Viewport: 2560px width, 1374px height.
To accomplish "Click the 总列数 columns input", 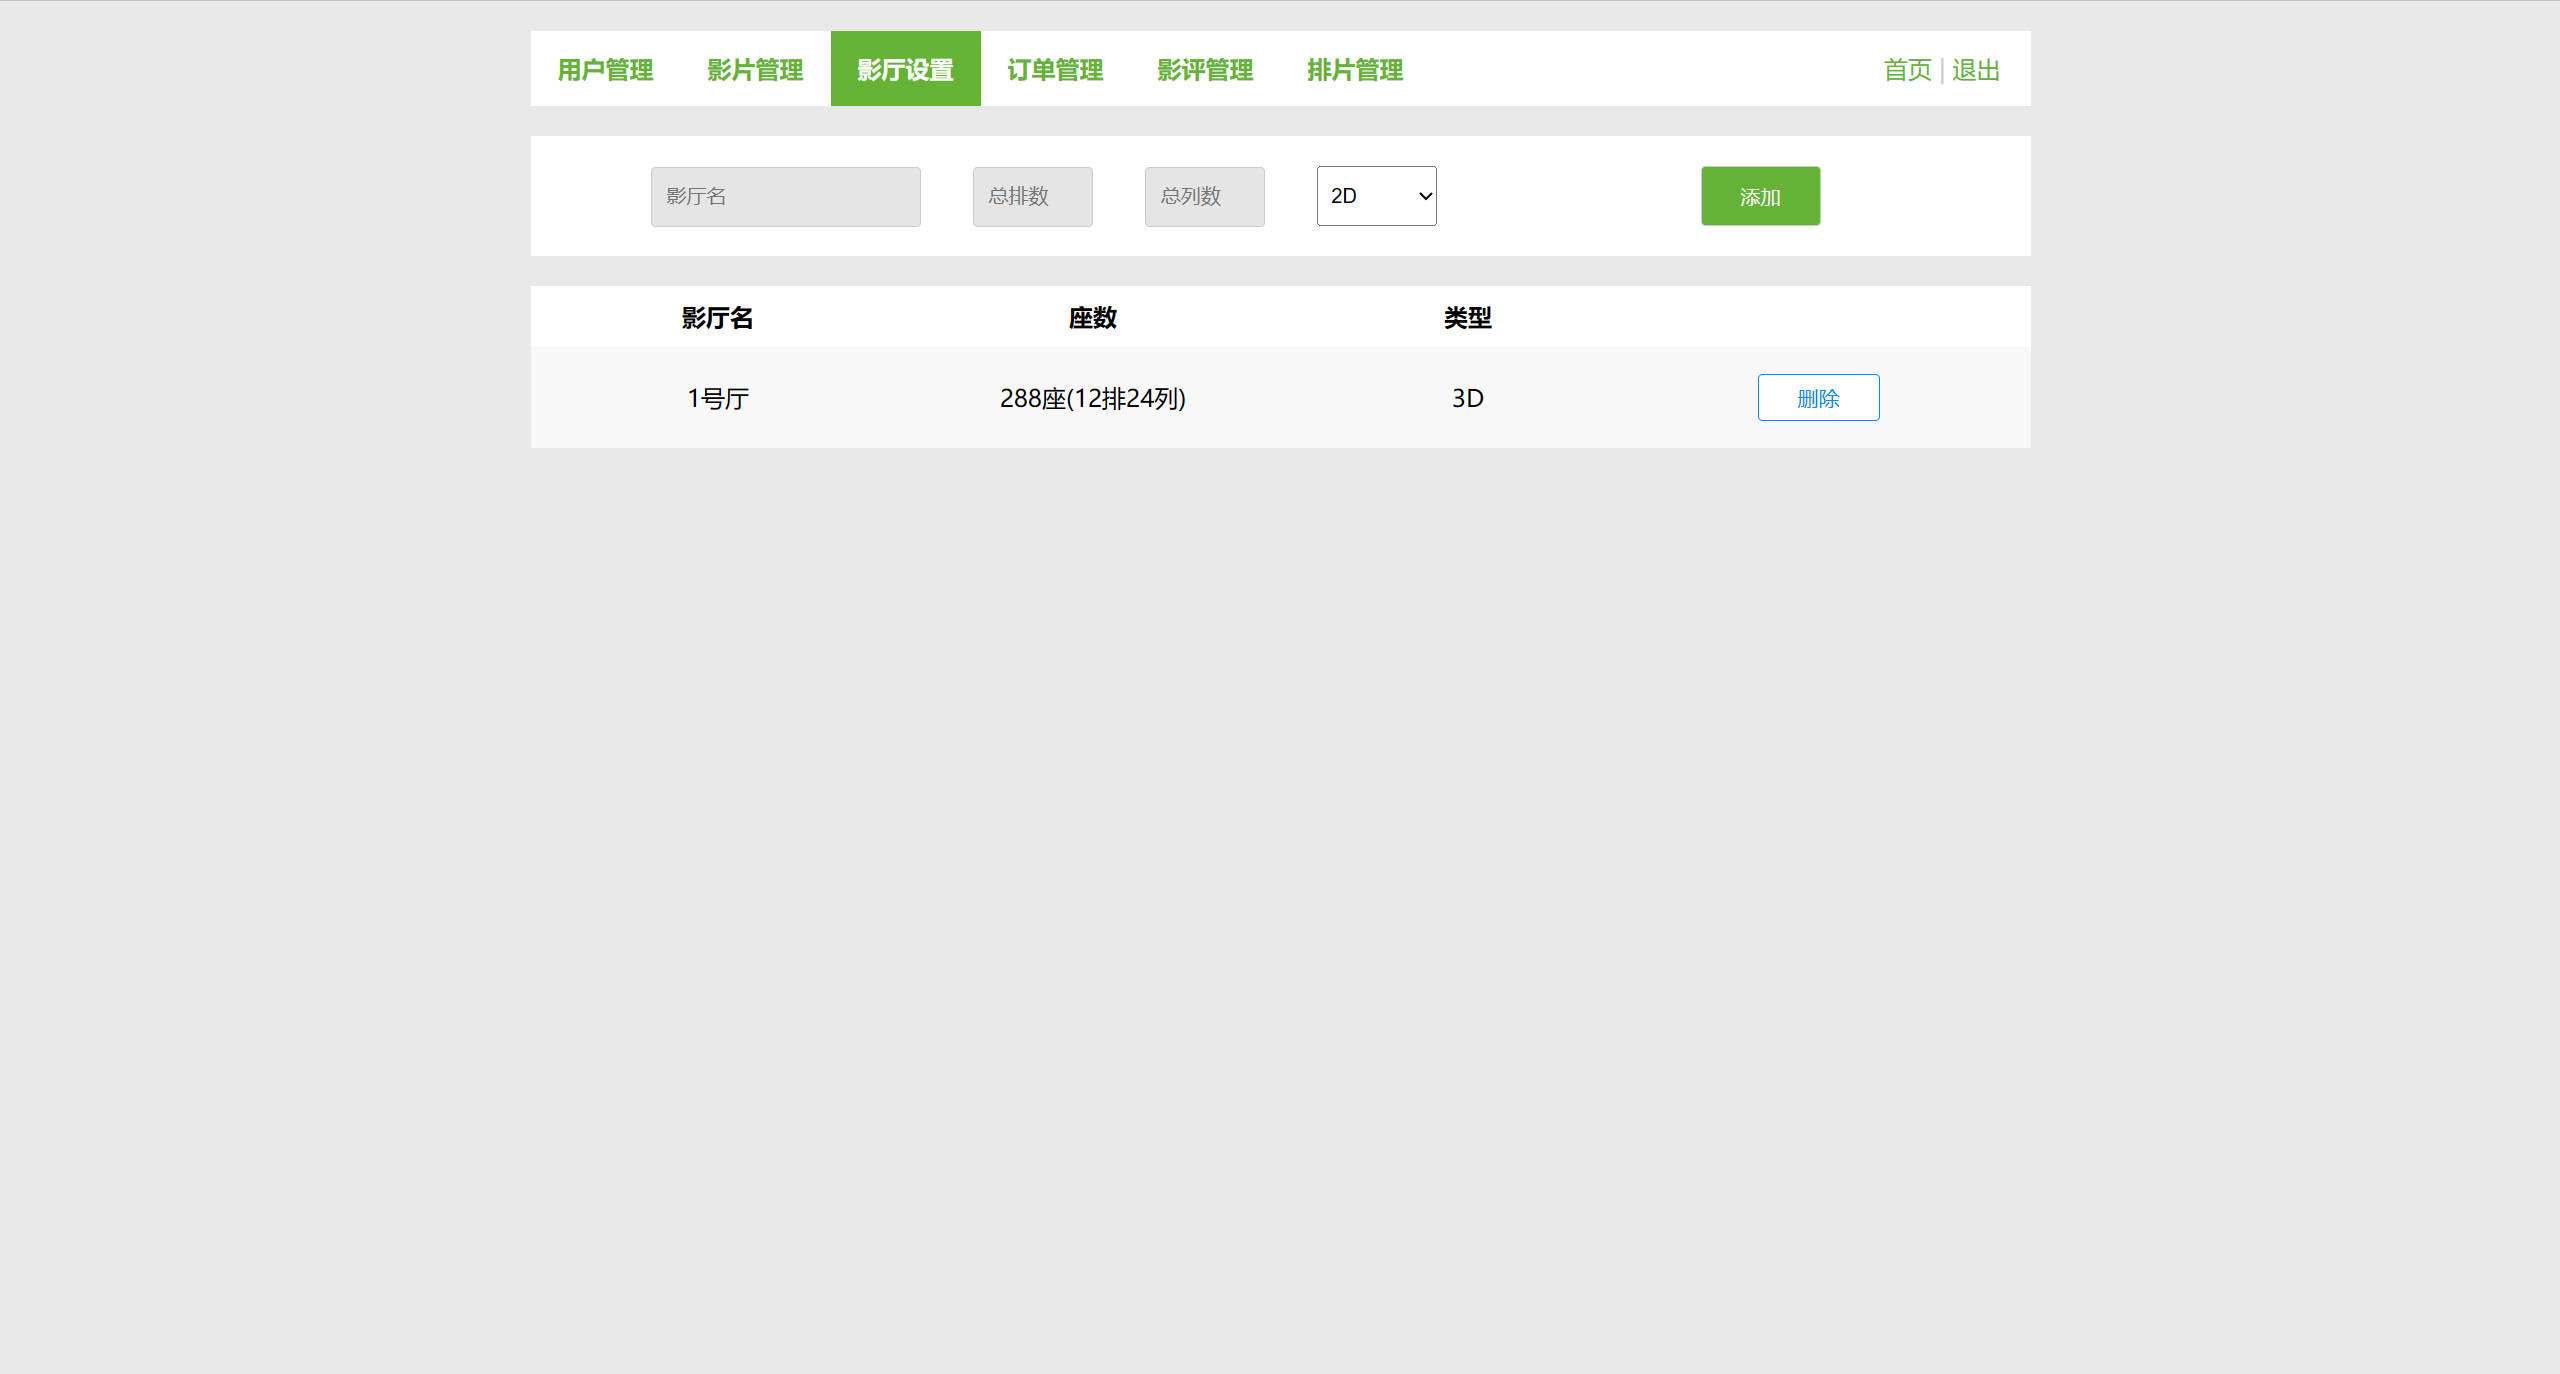I will [1204, 196].
